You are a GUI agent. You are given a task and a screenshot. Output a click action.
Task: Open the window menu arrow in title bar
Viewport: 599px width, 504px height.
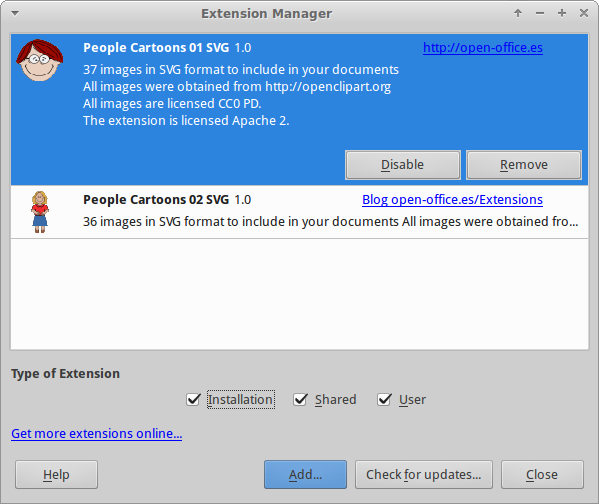[15, 13]
